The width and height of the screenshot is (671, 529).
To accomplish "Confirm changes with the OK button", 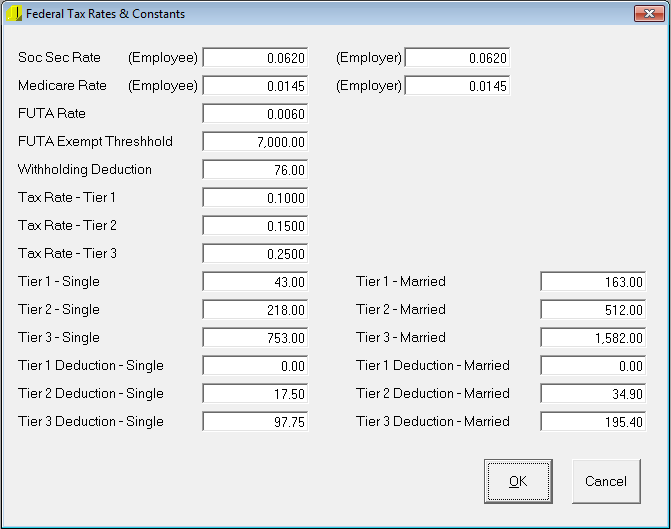I will tap(518, 481).
